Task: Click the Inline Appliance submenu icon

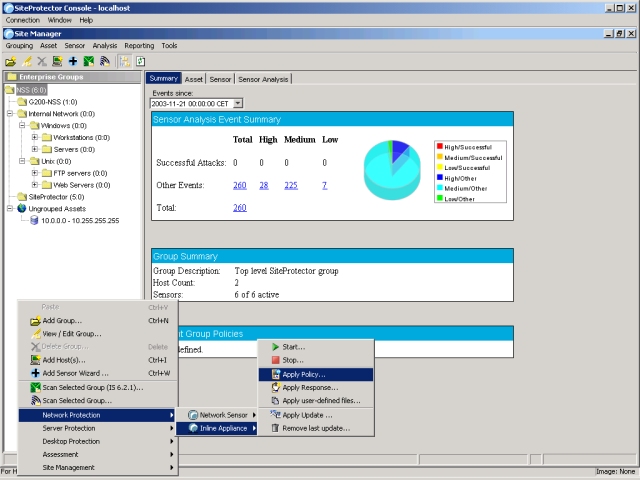Action: click(193, 428)
